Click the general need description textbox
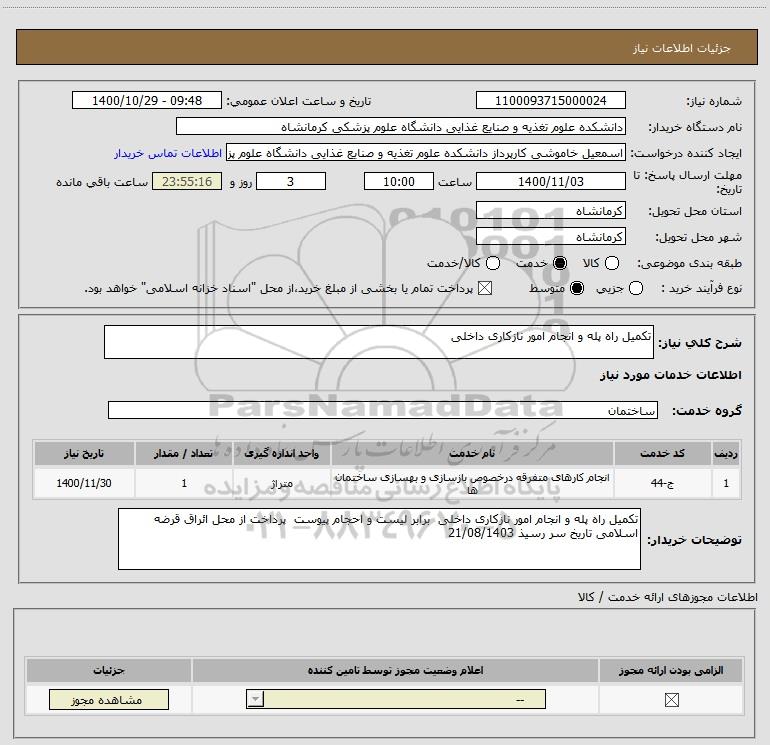 coord(379,342)
